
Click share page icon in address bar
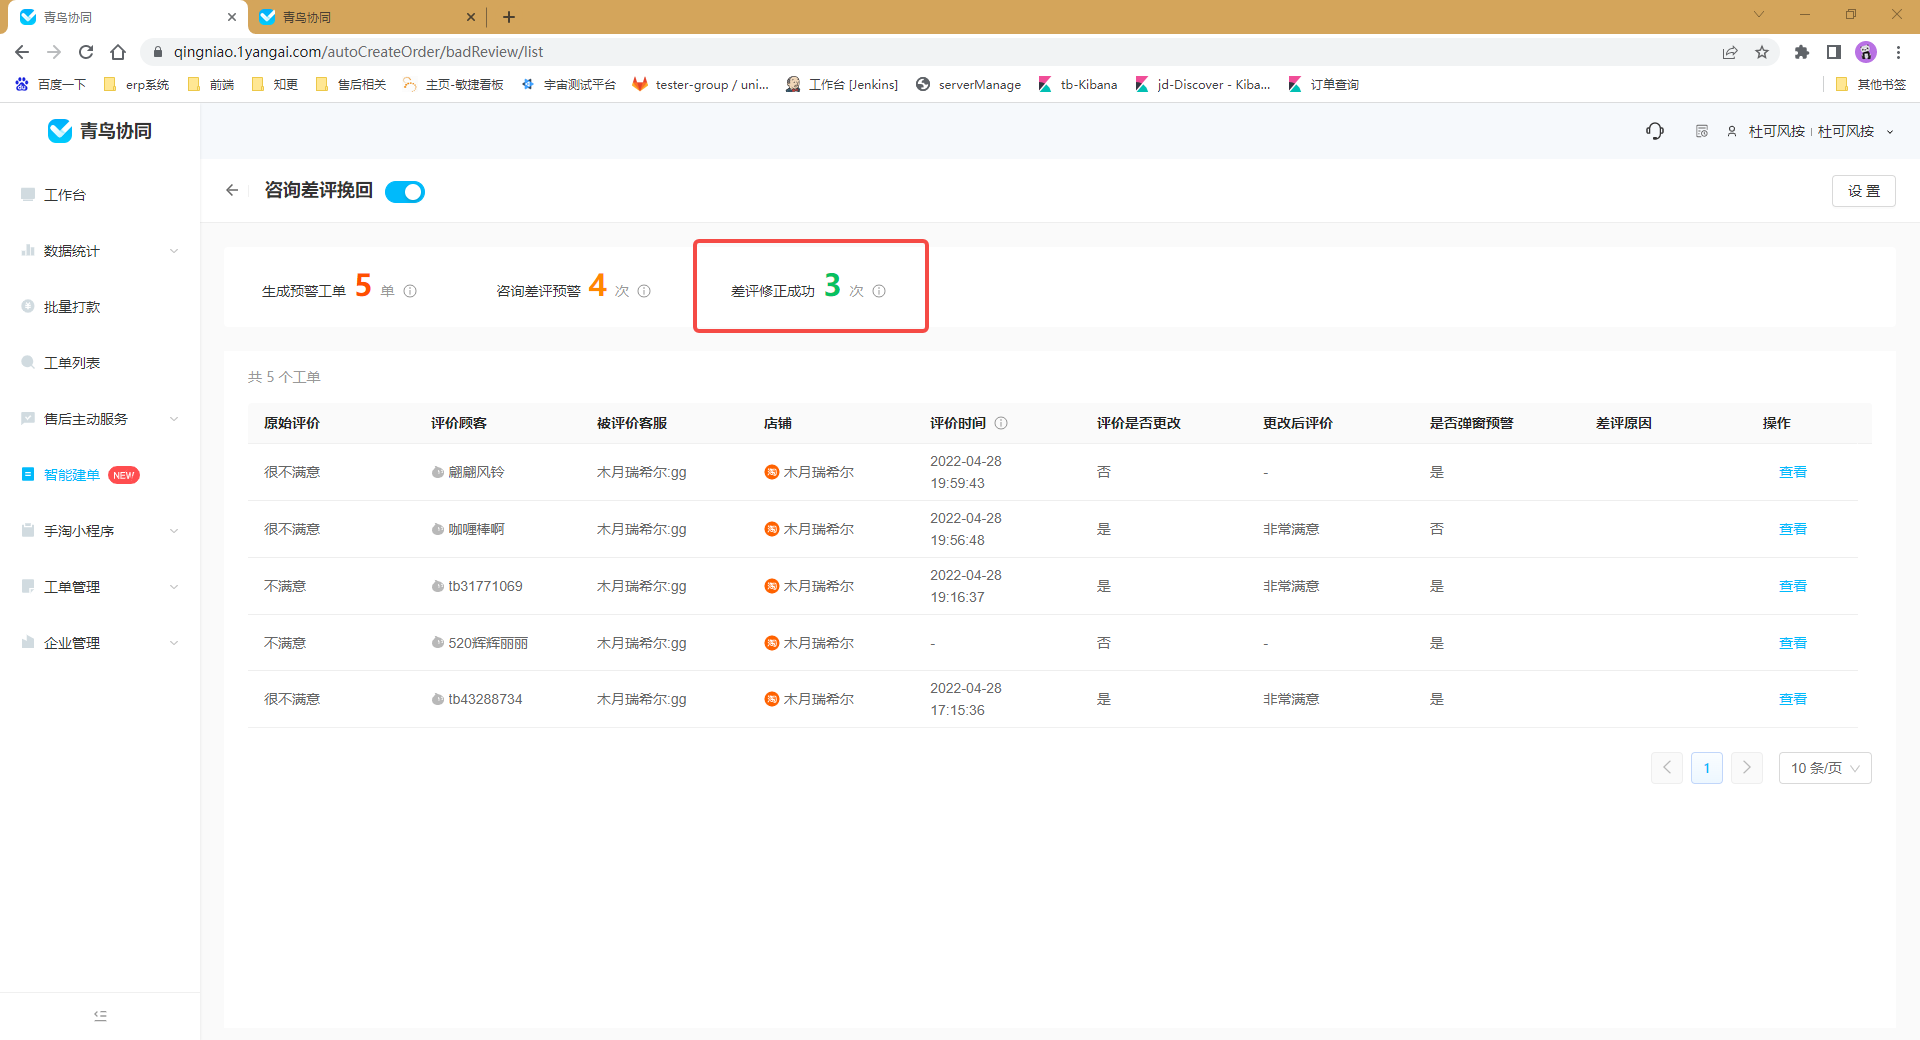pos(1730,52)
